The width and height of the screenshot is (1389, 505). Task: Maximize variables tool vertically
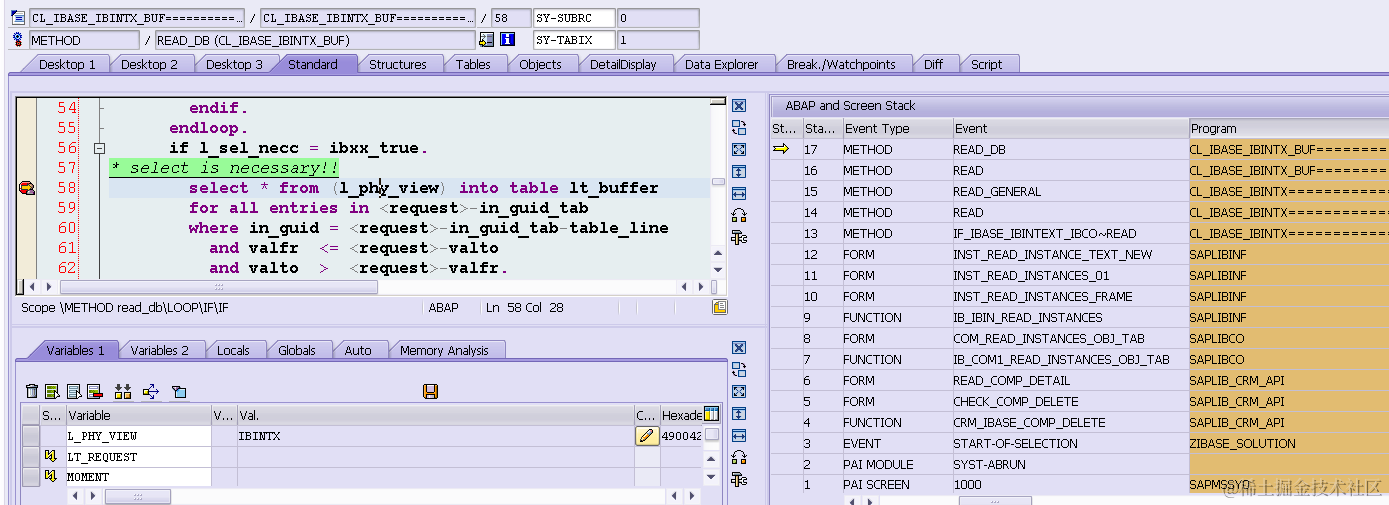click(739, 414)
